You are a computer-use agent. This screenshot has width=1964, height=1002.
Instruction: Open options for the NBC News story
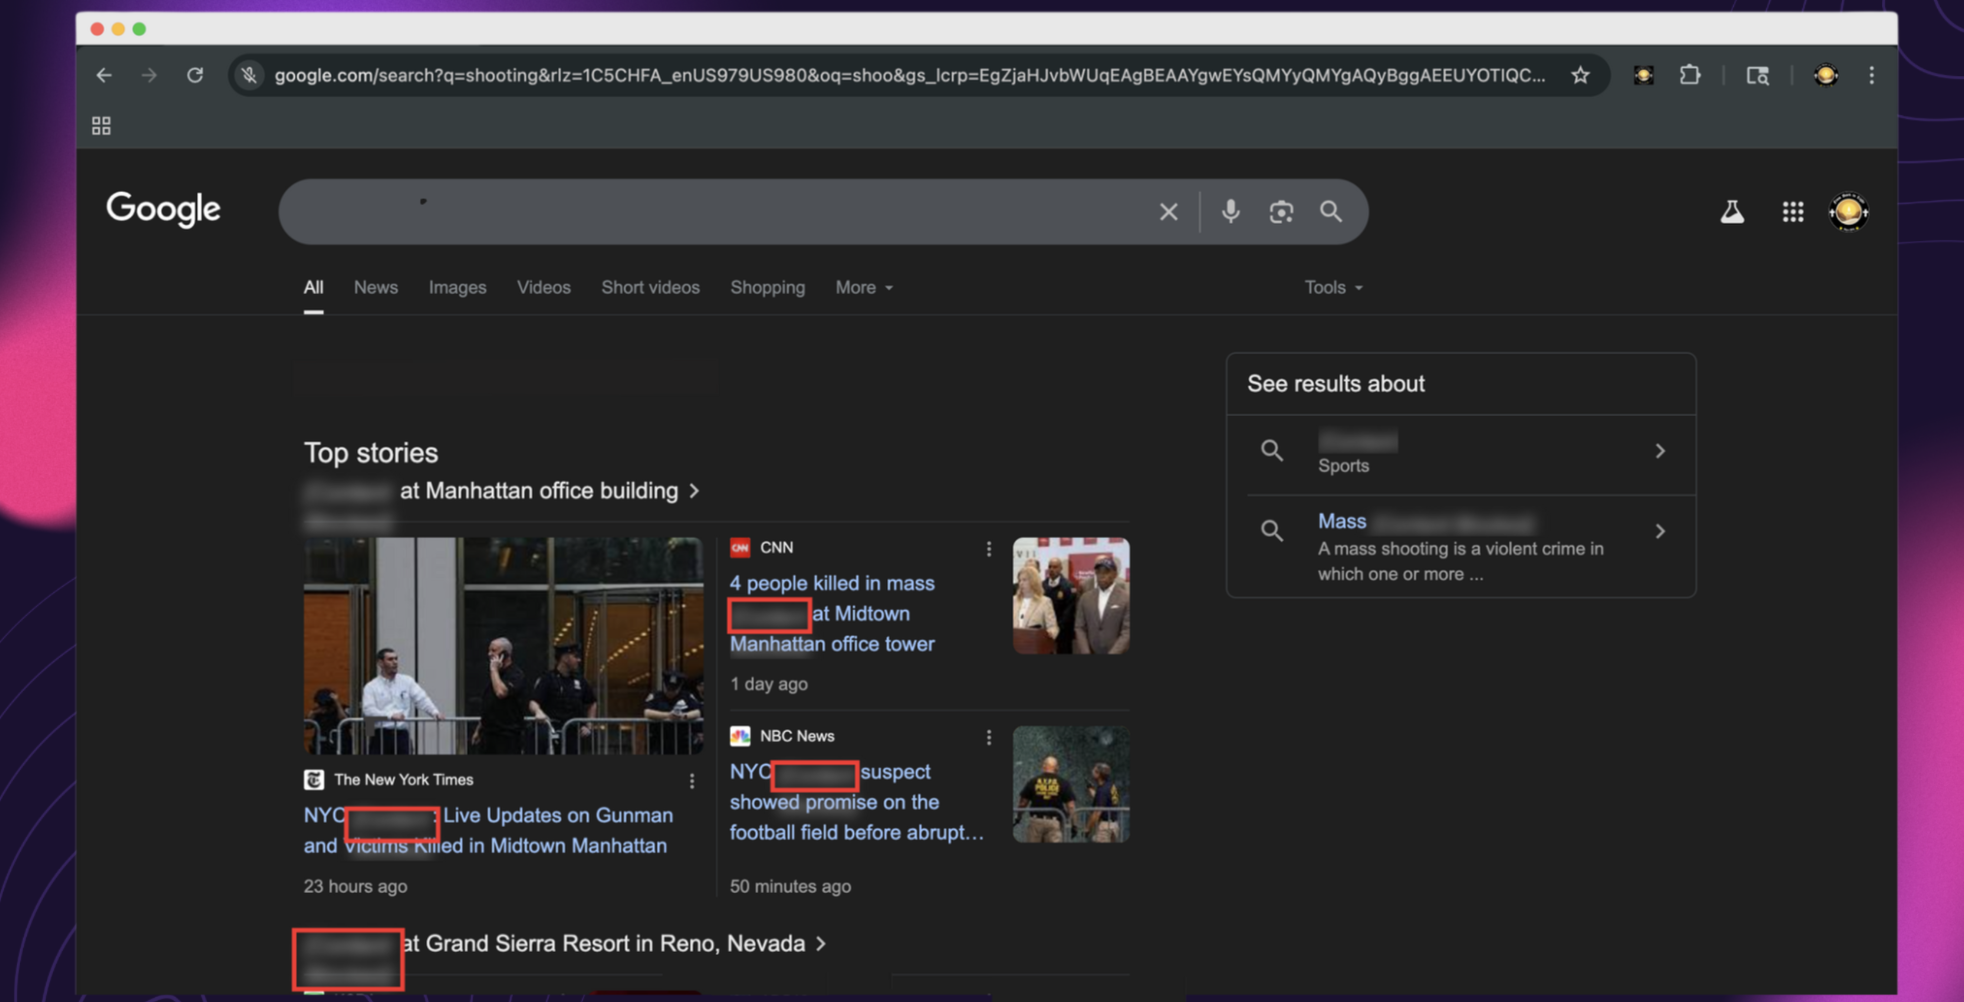coord(988,737)
